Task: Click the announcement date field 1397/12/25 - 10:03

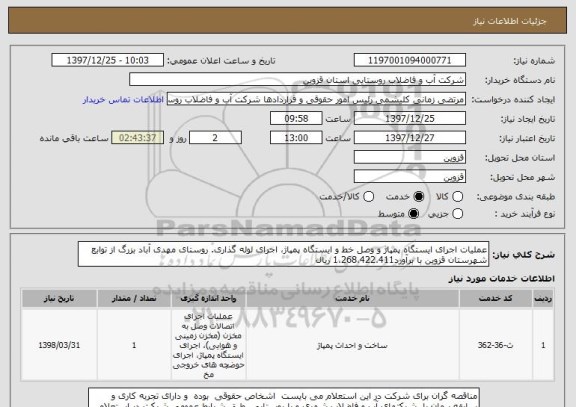Action: click(x=108, y=60)
